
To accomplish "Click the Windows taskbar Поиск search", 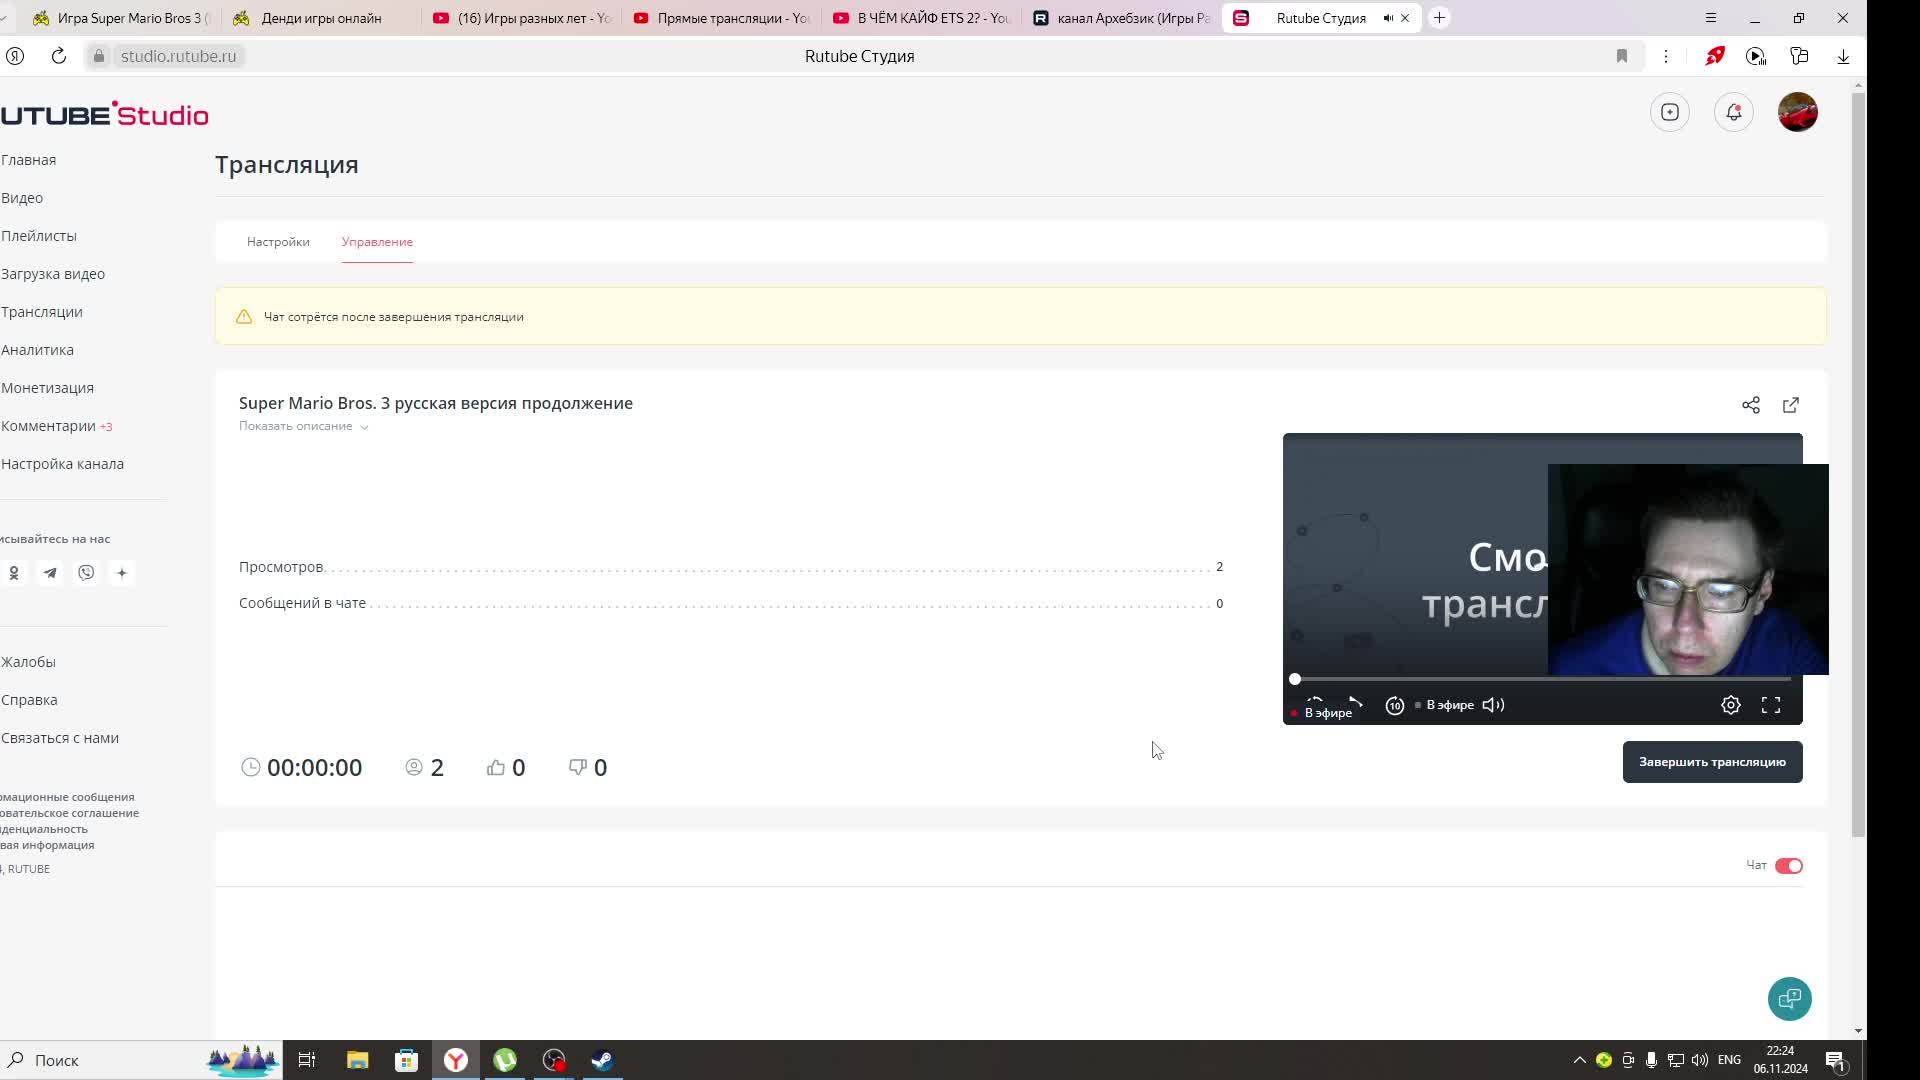I will click(x=56, y=1060).
